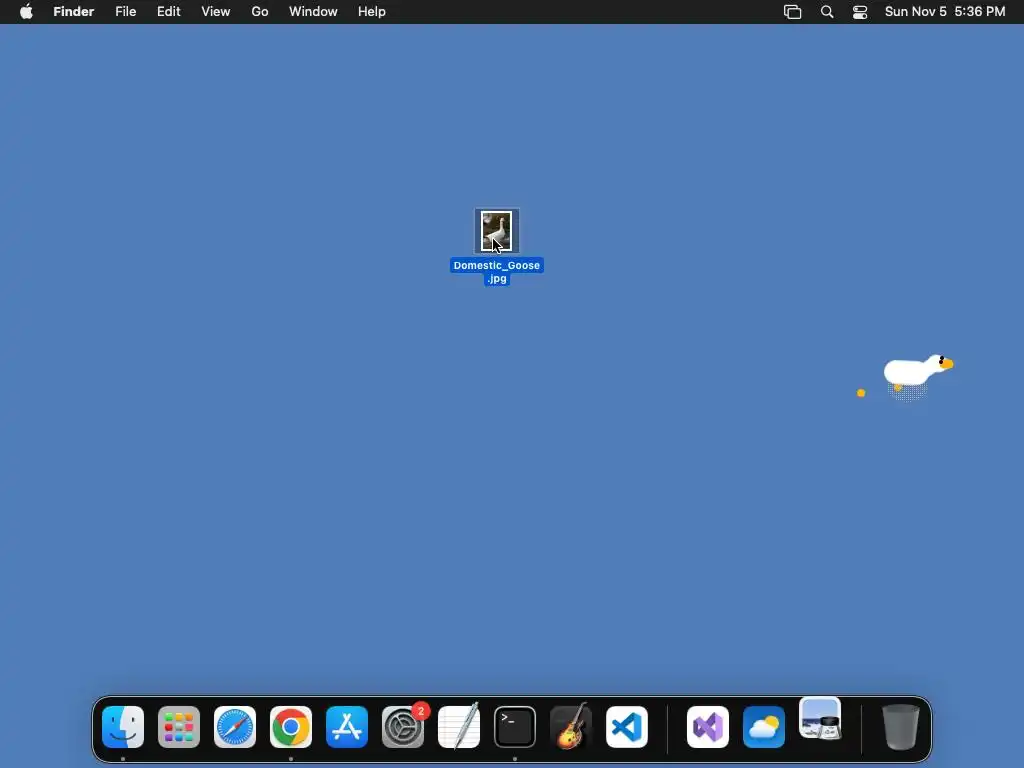The height and width of the screenshot is (768, 1024).
Task: Open the Edit menu
Action: (168, 12)
